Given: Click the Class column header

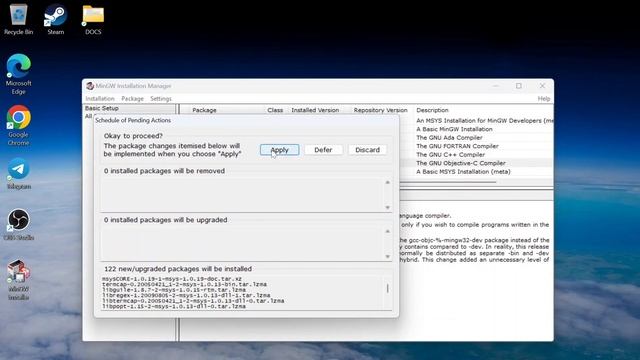Looking at the screenshot, I should pyautogui.click(x=275, y=110).
